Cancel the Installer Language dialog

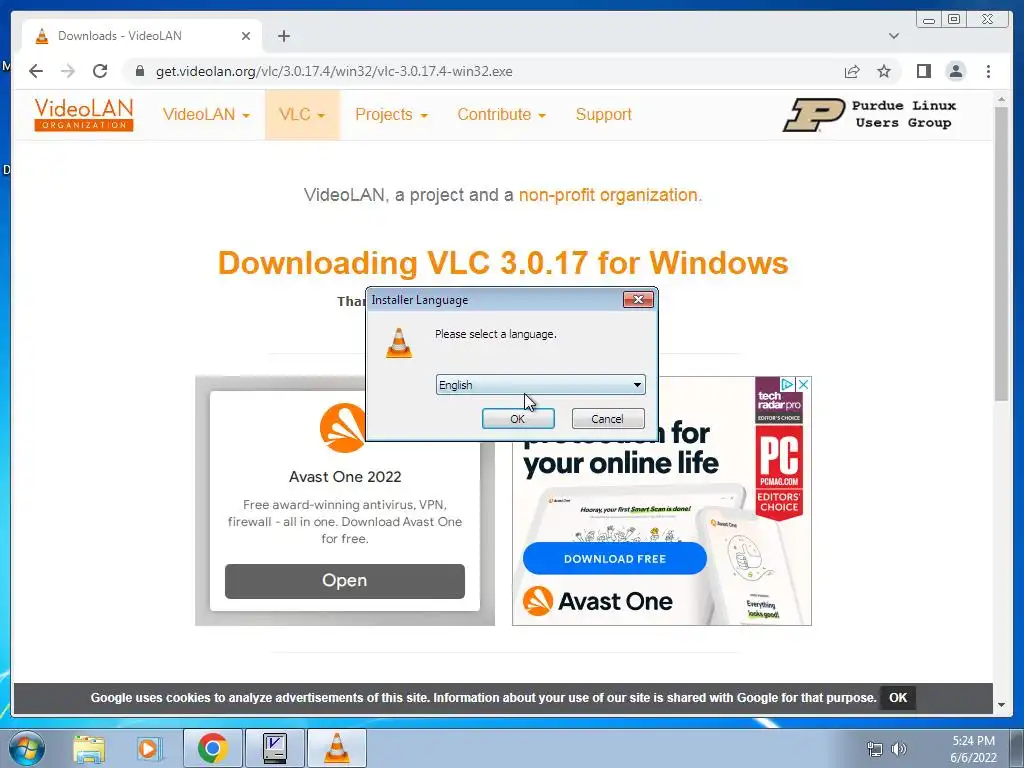607,419
